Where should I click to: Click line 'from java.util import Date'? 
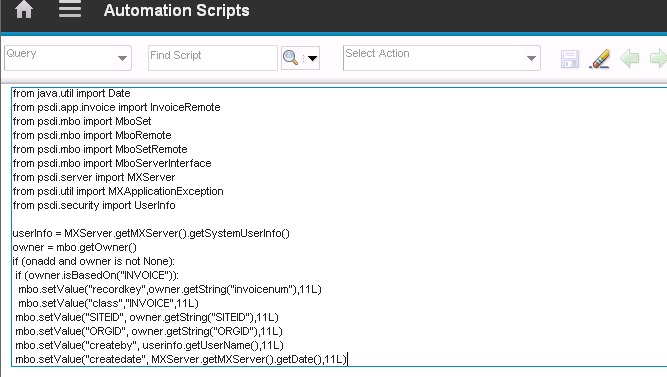click(71, 93)
